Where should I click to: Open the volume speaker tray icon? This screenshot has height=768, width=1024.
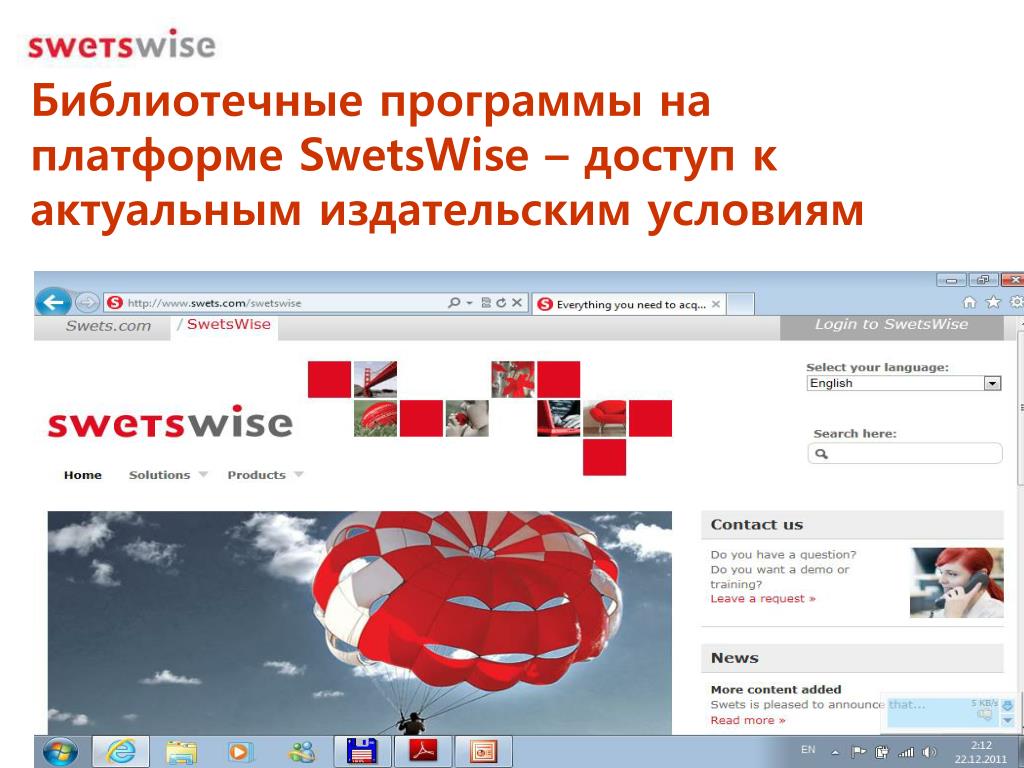click(x=929, y=752)
